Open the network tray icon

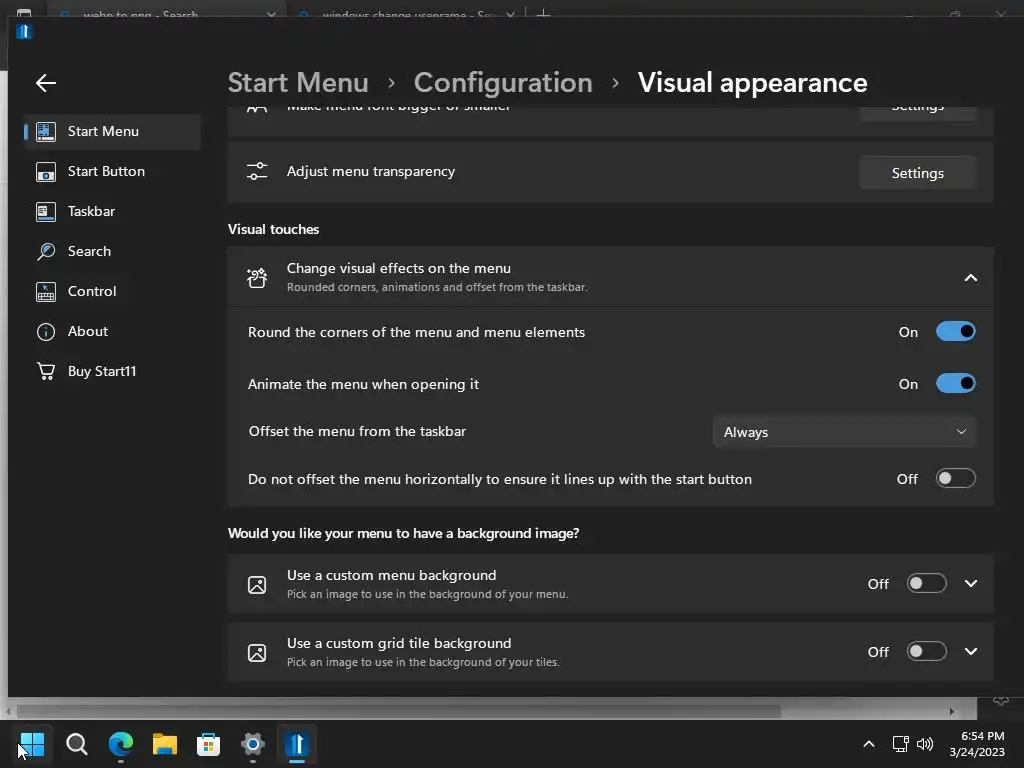[901, 744]
